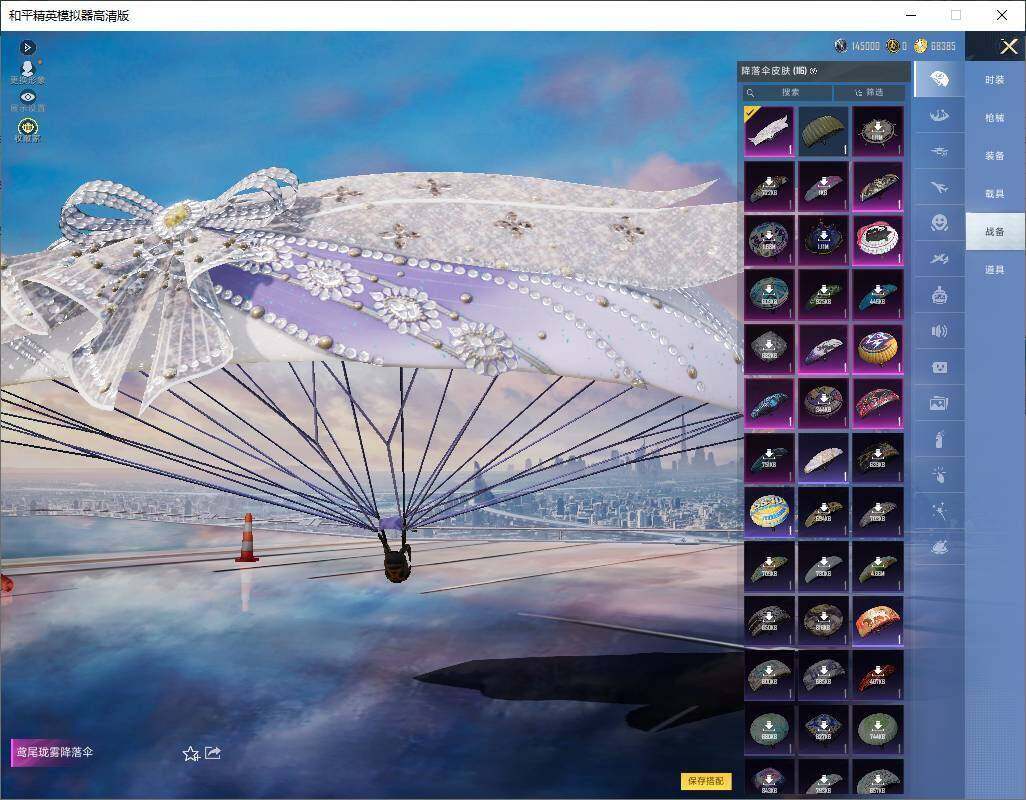Screen dimensions: 1026x800
Task: Switch to the 枪械 firearms tab
Action: pyautogui.click(x=995, y=118)
